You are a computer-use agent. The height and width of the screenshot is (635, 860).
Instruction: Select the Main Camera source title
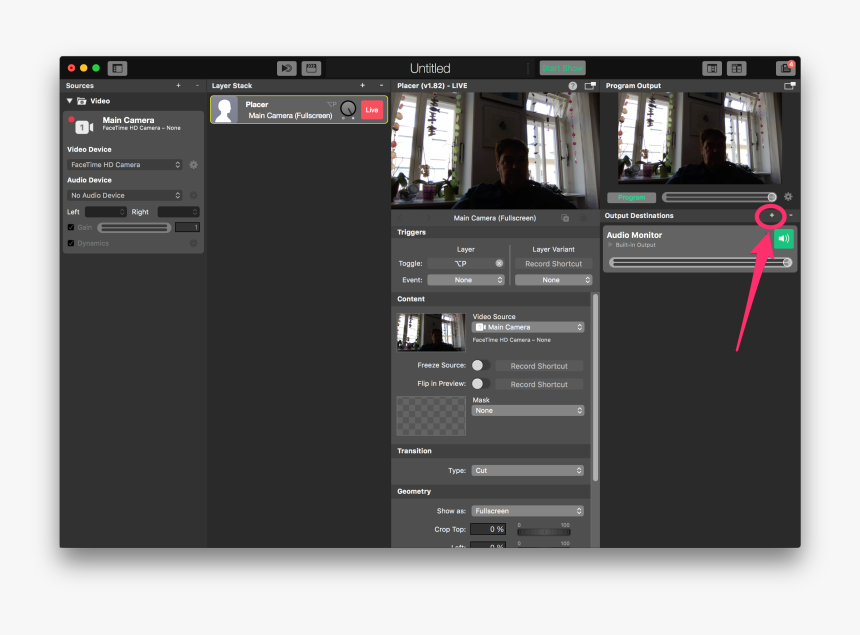point(128,120)
